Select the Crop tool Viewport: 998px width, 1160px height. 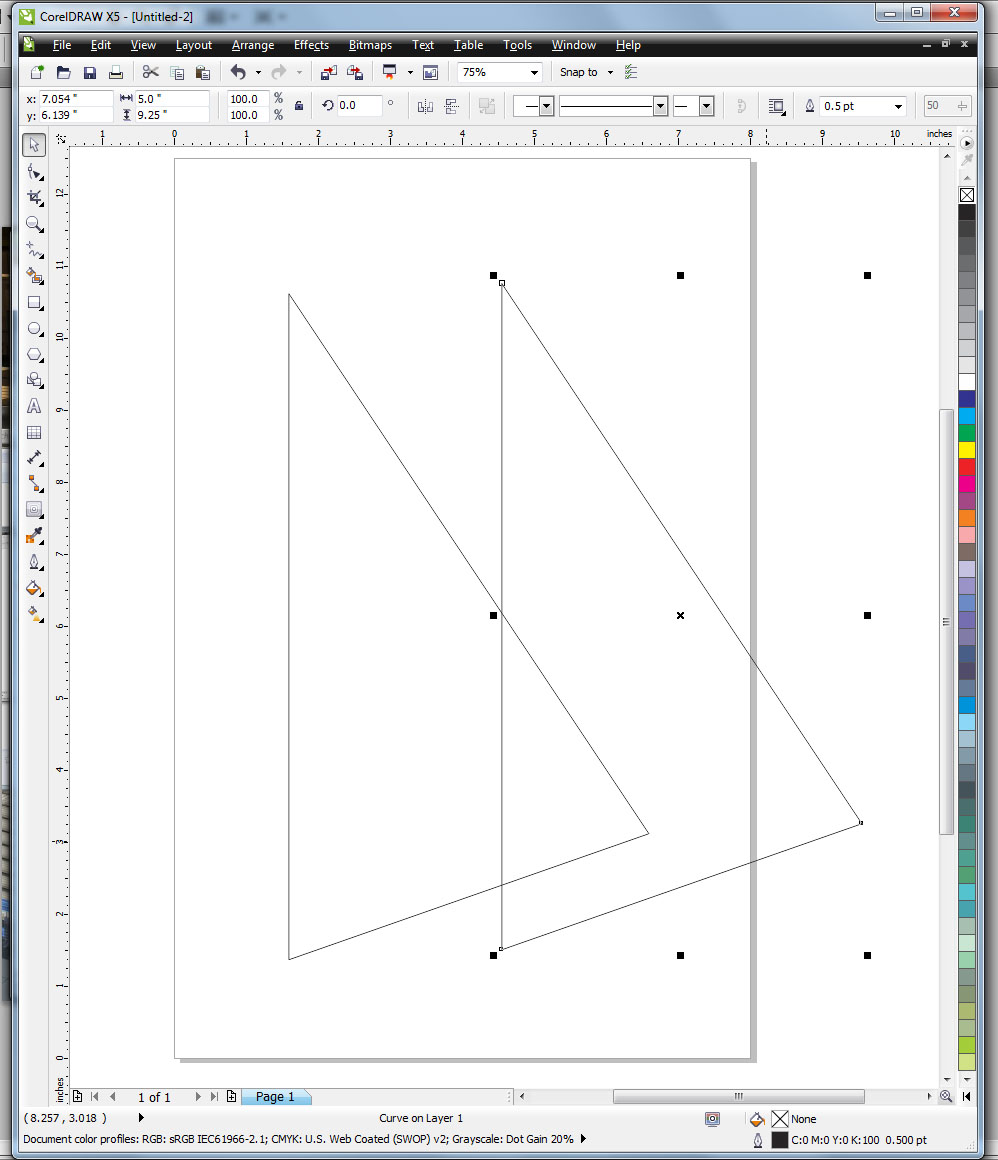point(34,198)
